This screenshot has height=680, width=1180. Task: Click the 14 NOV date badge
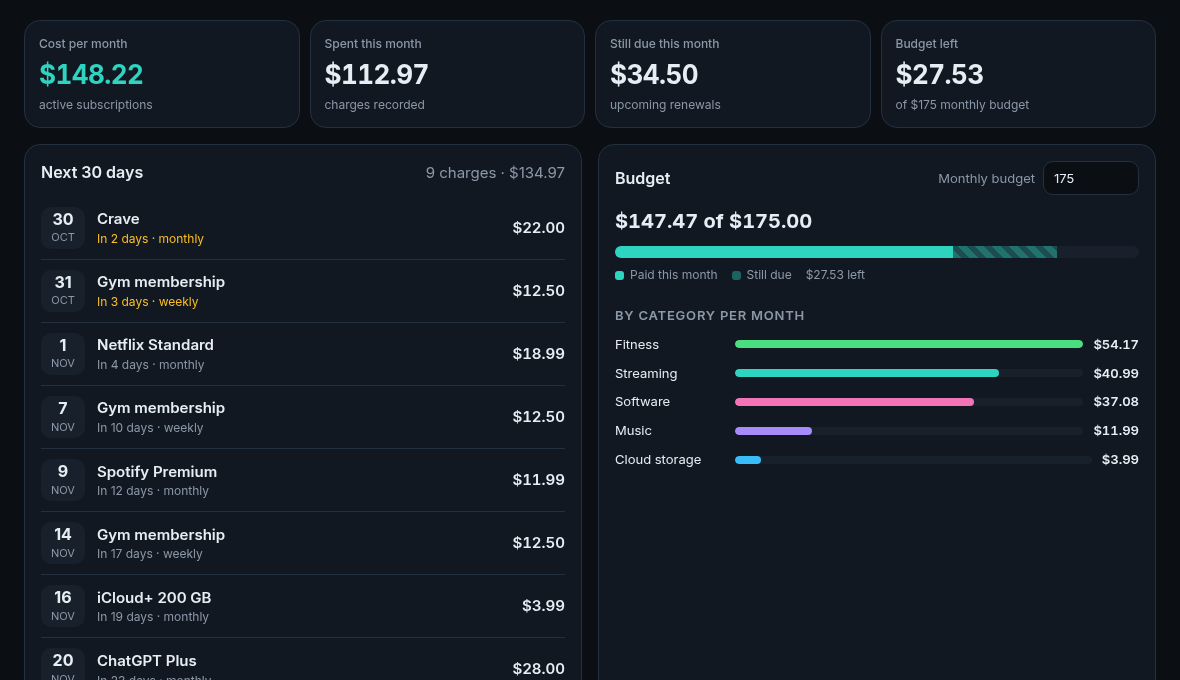tap(62, 543)
